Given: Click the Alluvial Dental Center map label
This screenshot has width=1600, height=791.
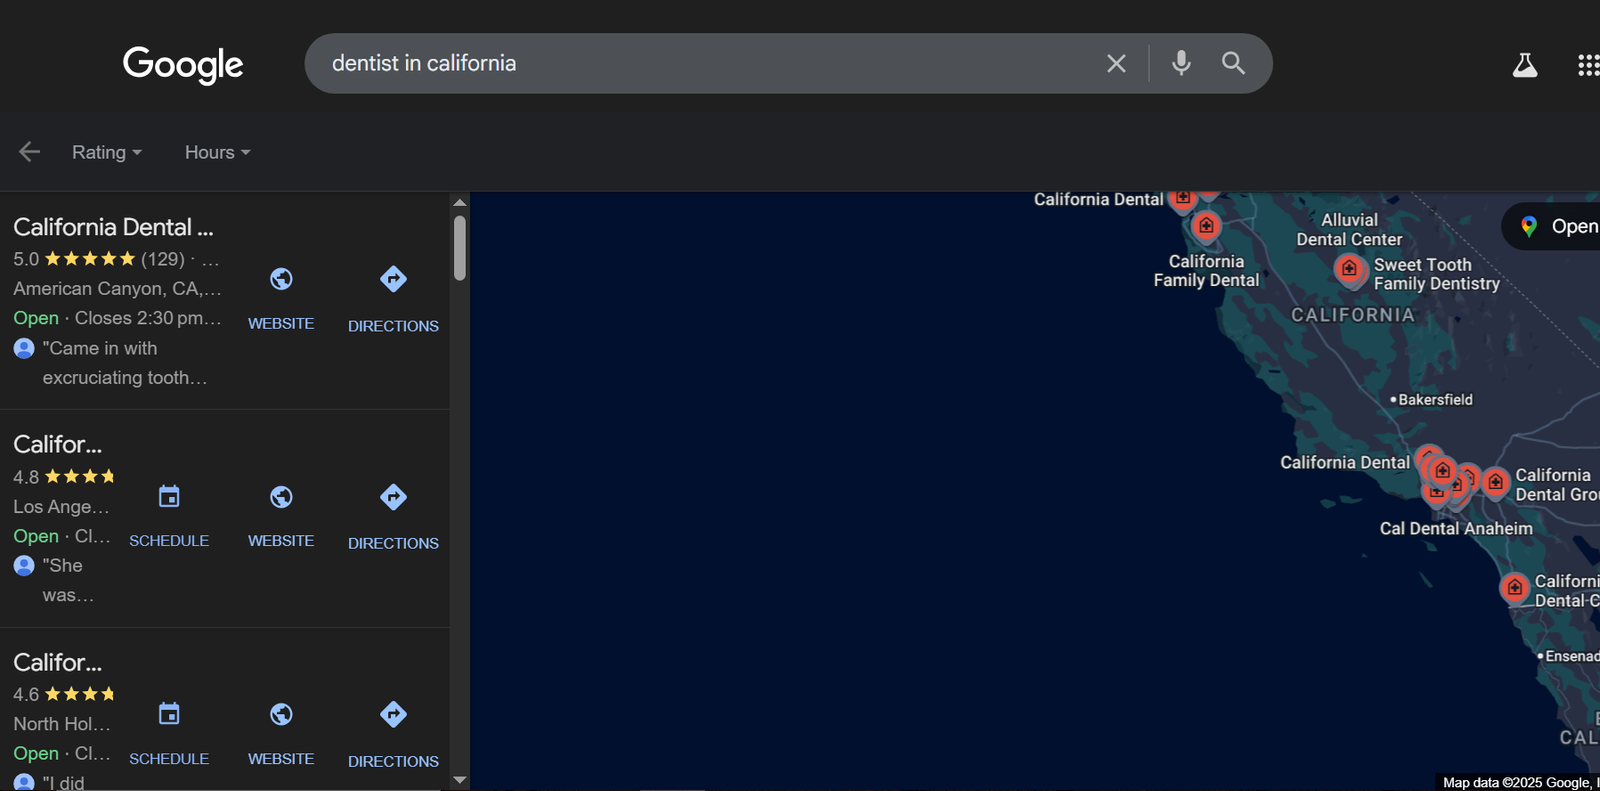Looking at the screenshot, I should (1349, 230).
